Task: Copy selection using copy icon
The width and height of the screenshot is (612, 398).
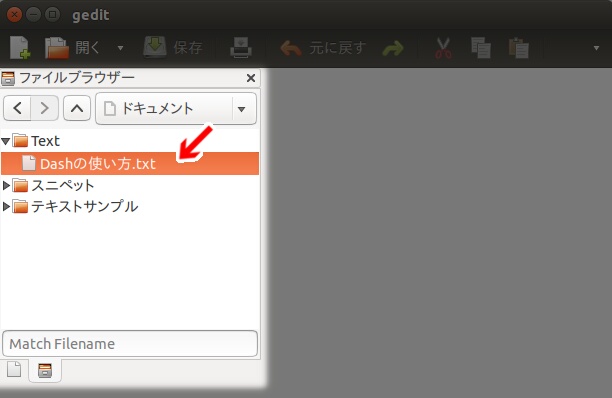Action: tap(480, 48)
